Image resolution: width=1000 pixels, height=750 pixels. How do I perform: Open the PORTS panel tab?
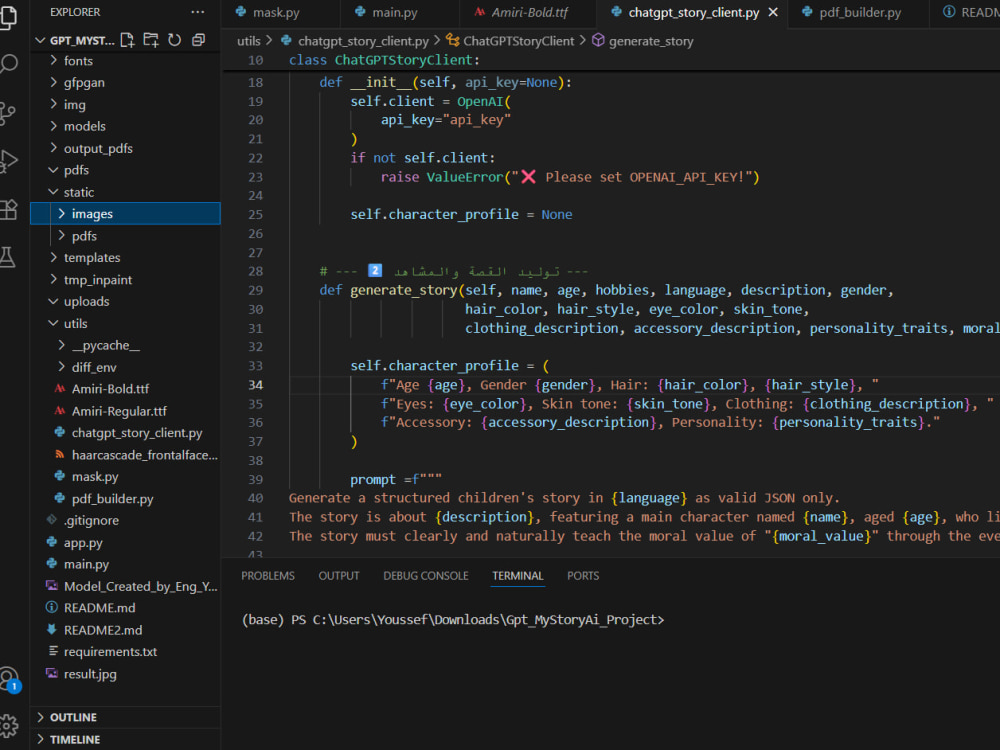[x=583, y=576]
